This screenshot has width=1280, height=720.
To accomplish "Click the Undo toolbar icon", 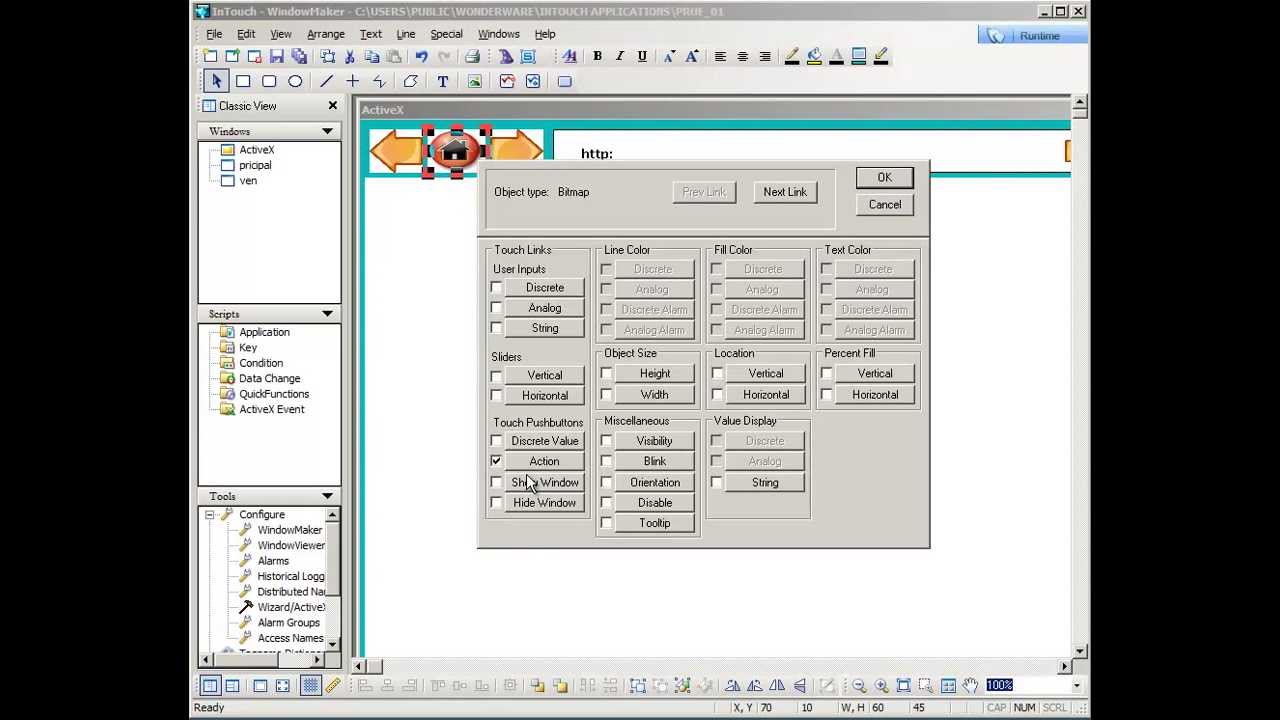I will (x=421, y=57).
